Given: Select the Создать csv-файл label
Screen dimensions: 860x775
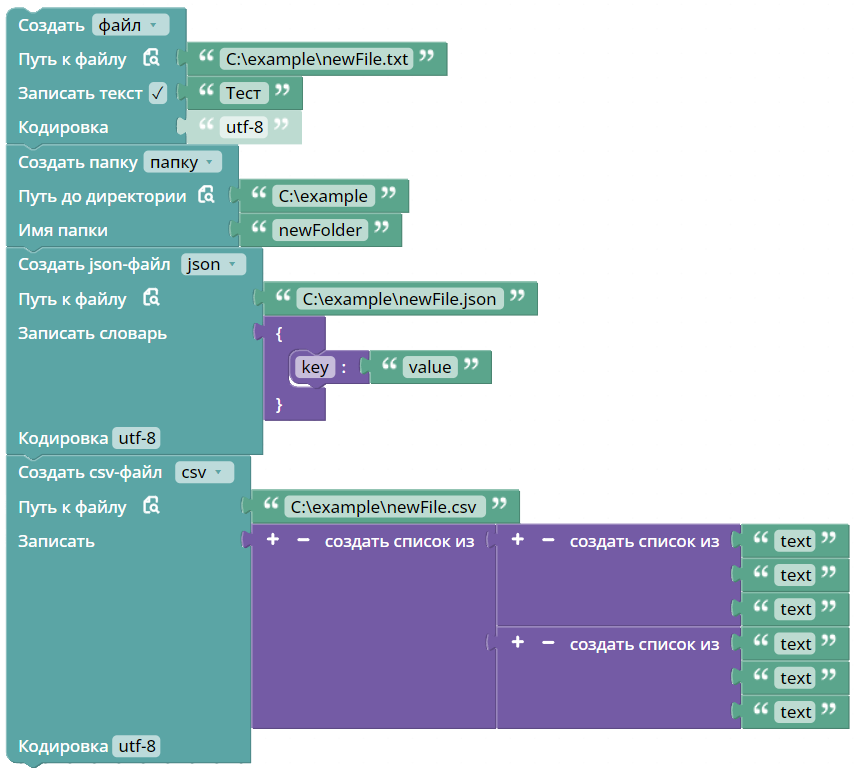Looking at the screenshot, I should point(90,472).
